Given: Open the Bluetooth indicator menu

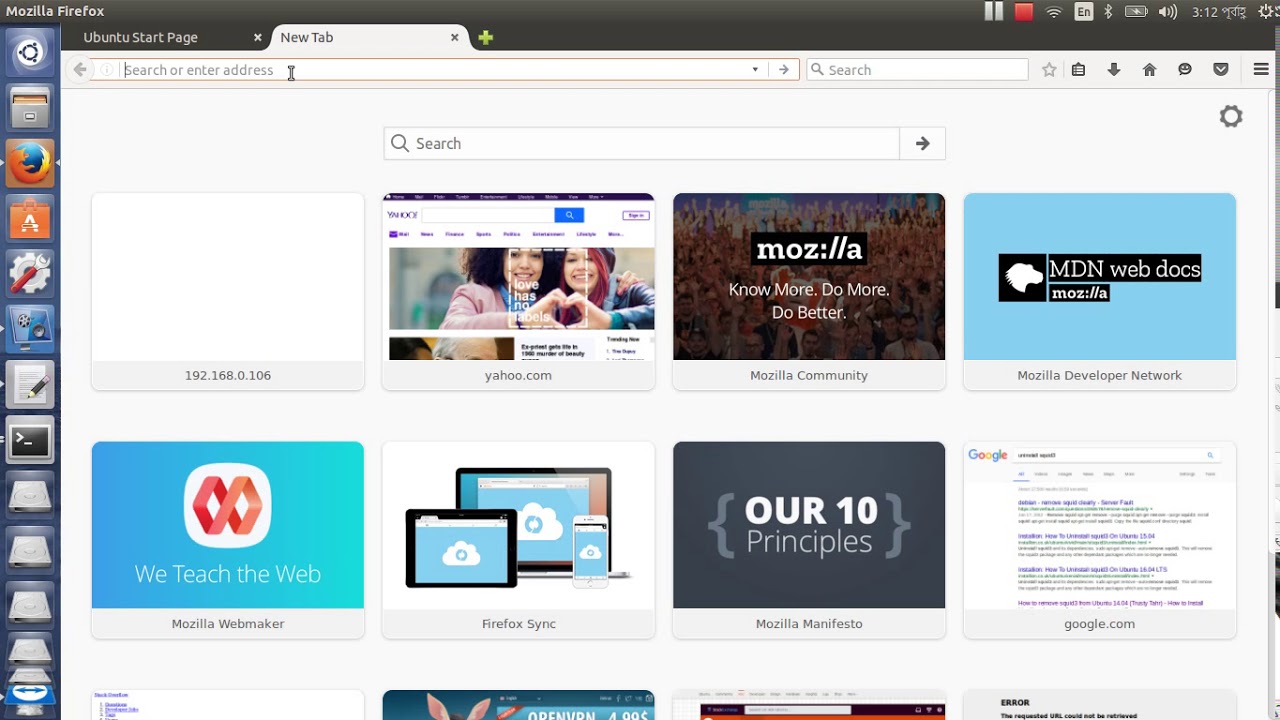Looking at the screenshot, I should pyautogui.click(x=1108, y=12).
